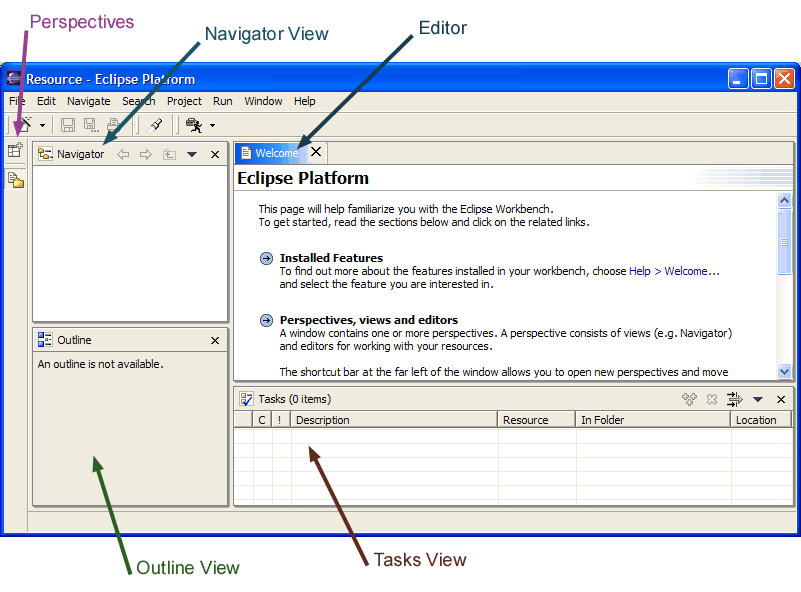This screenshot has height=592, width=801.
Task: Close the Outline view
Action: click(x=215, y=340)
